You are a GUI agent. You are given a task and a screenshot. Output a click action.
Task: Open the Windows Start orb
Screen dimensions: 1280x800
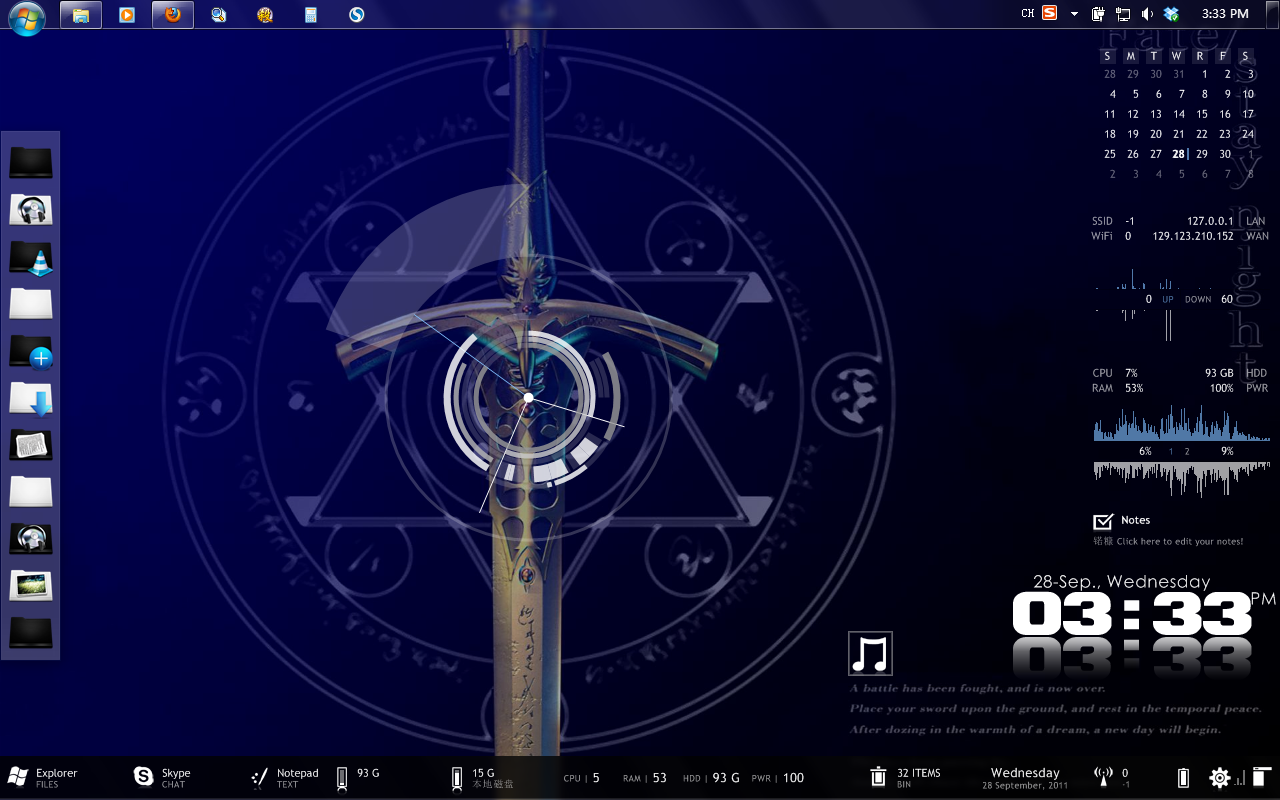click(x=26, y=16)
